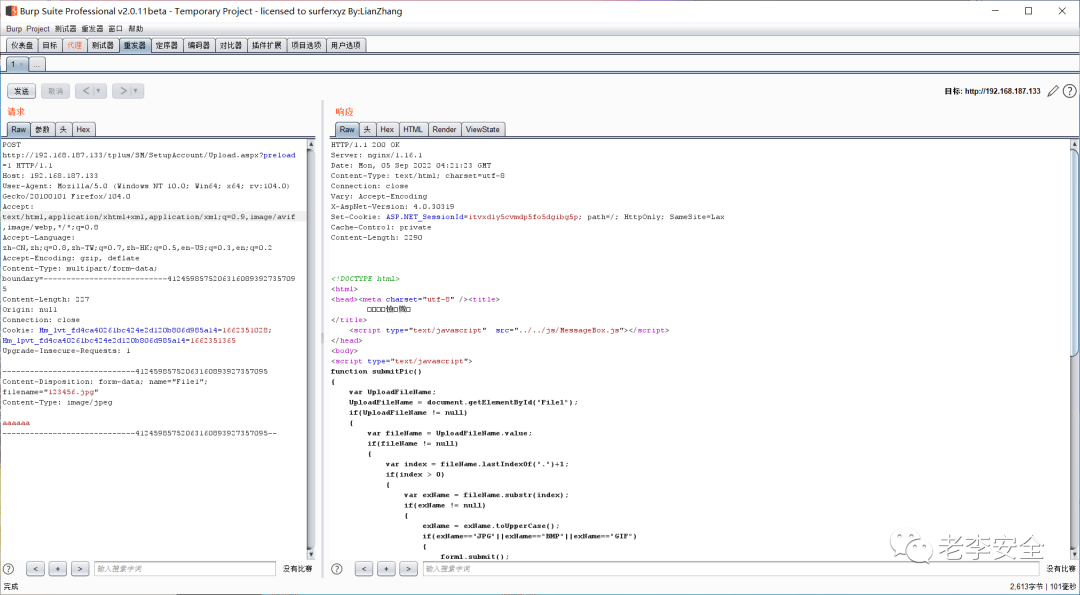
Task: Switch to the 编码器 tab
Action: point(199,45)
